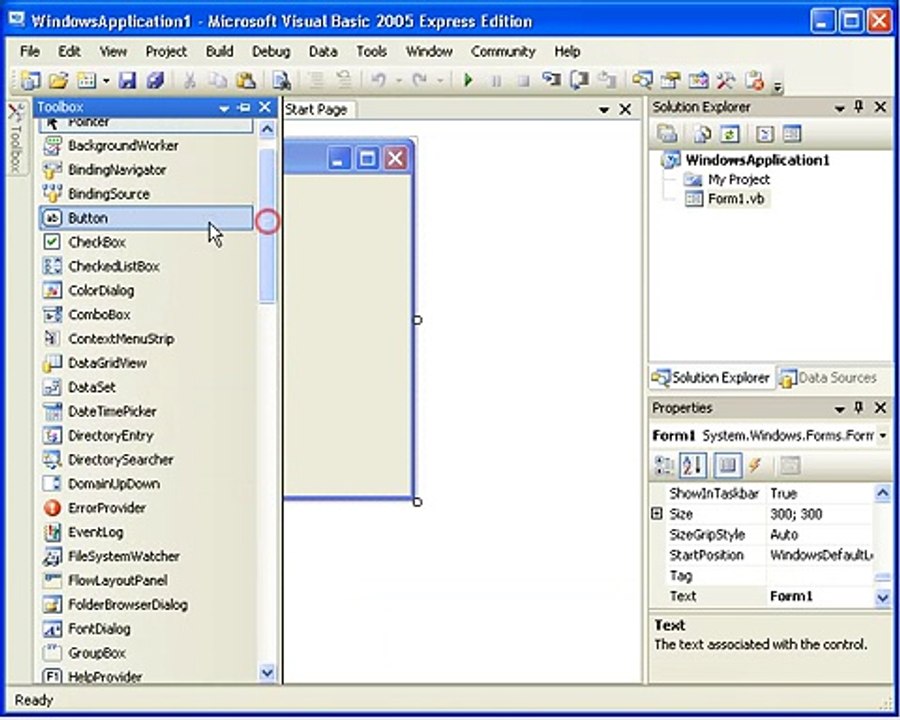Viewport: 900px width, 720px height.
Task: Open the Properties window position dropdown
Action: pos(839,409)
